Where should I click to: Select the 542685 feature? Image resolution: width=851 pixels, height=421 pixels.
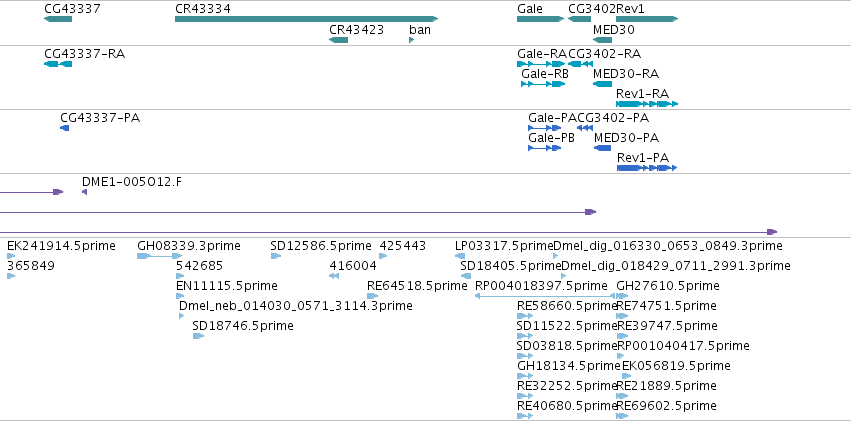[180, 276]
